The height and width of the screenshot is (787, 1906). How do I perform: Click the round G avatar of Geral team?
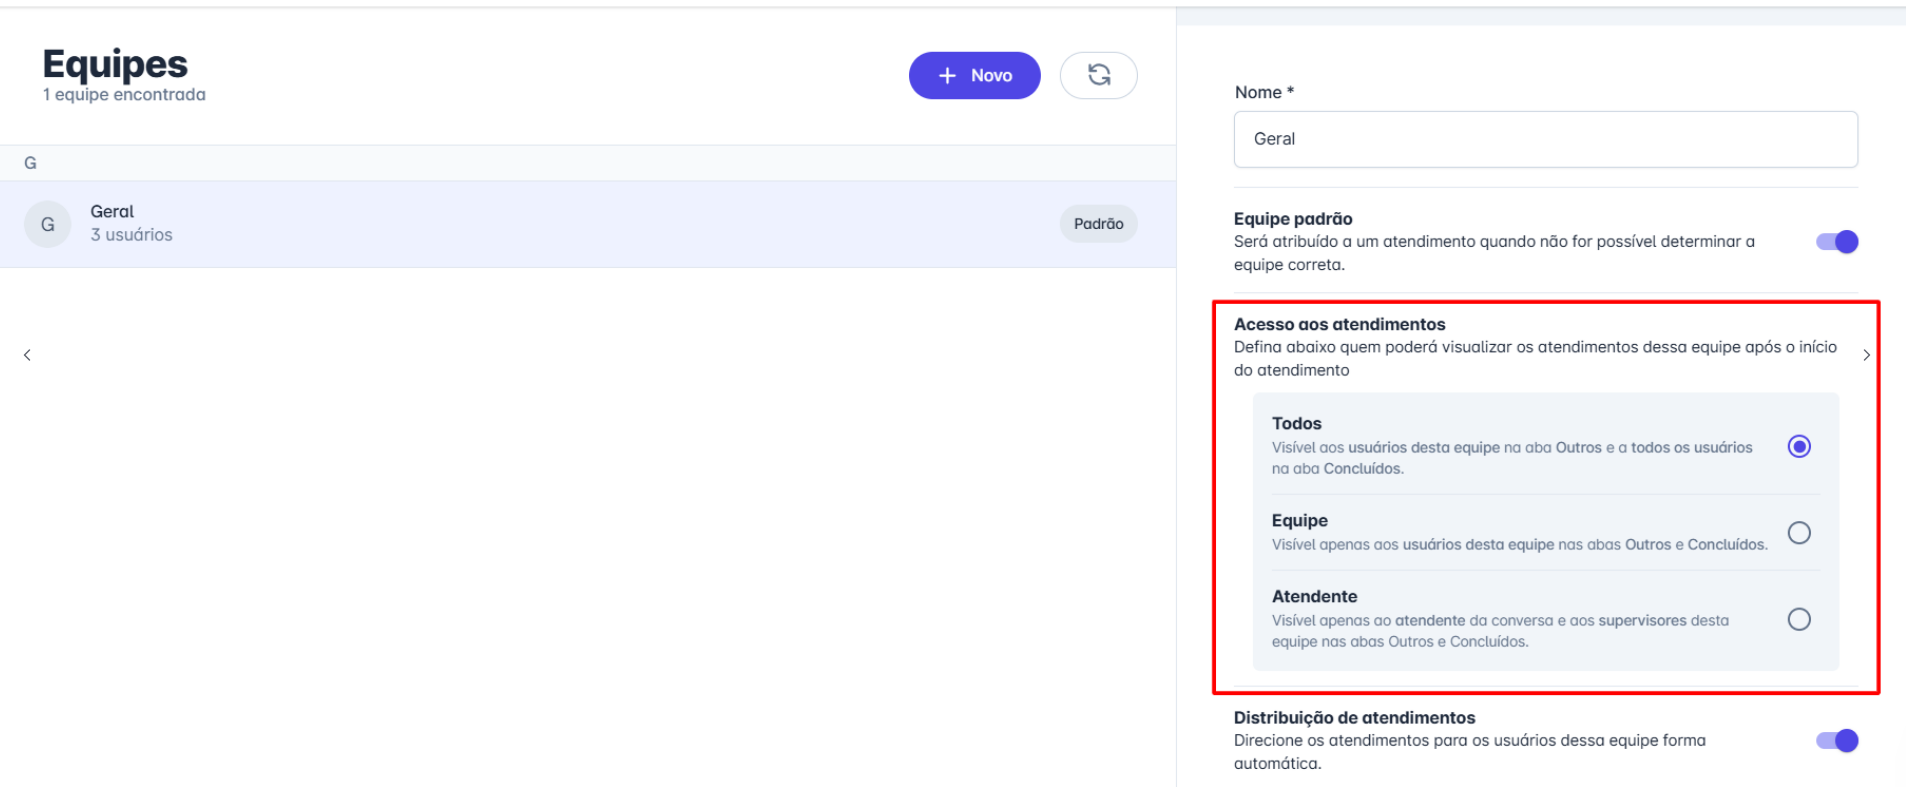point(47,224)
